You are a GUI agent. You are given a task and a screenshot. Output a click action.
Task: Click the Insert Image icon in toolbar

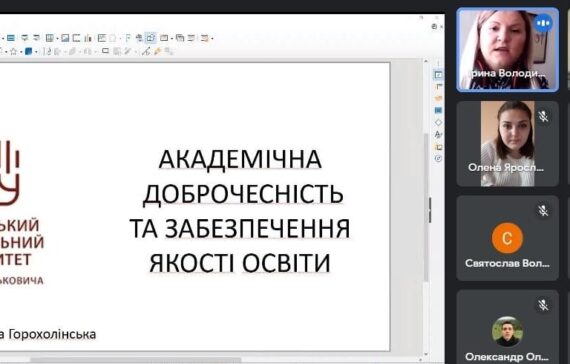pyautogui.click(x=65, y=38)
